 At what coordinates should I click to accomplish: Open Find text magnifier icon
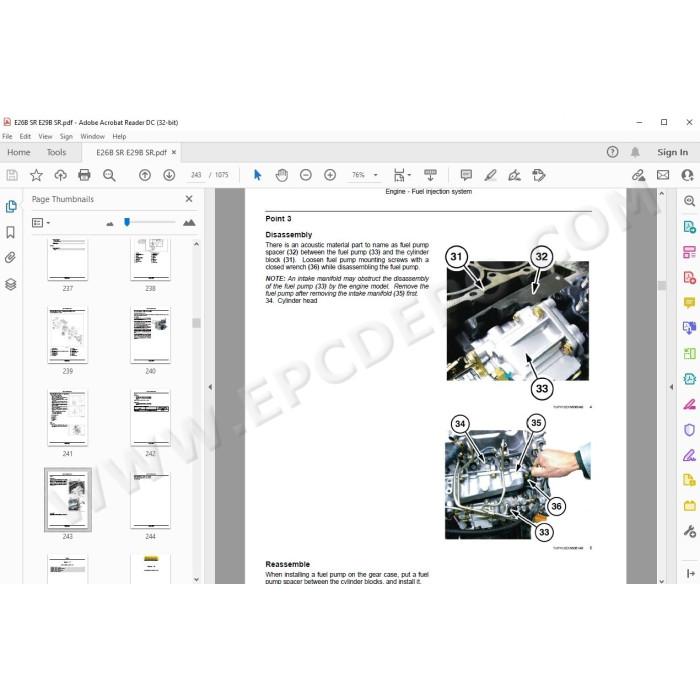(x=109, y=175)
